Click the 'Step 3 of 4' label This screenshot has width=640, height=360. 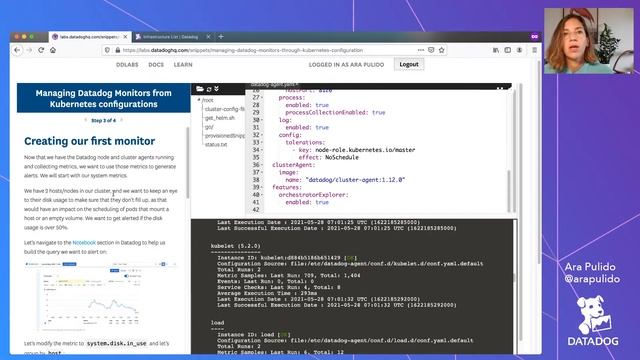pos(103,120)
